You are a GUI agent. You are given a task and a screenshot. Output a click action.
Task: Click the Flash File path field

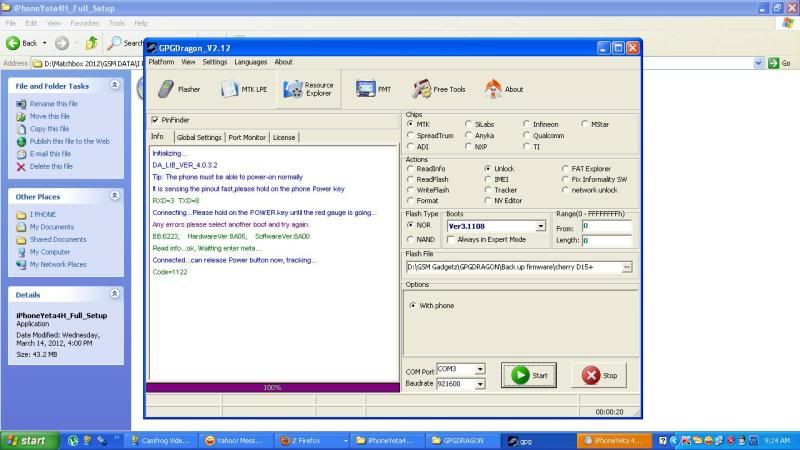(x=514, y=267)
